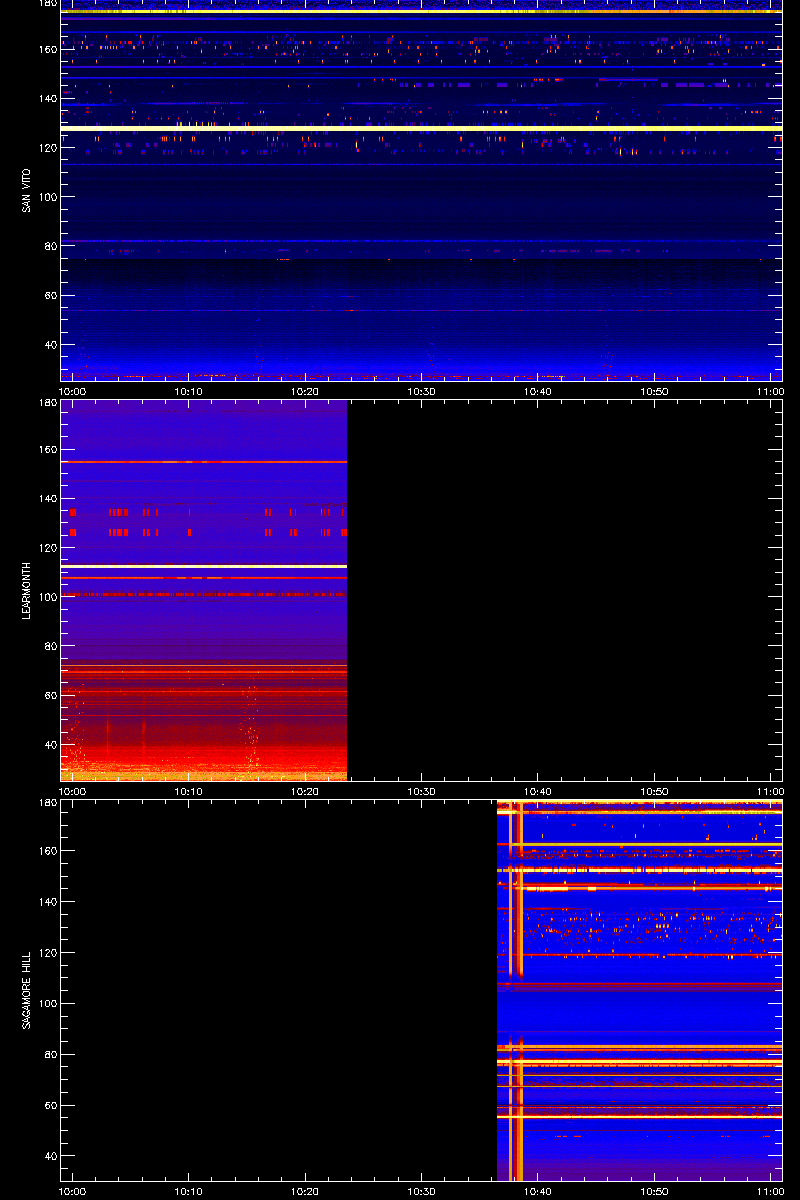Click 10:50 tick under San Vito panel
Screen dimensions: 800x1200
(x=654, y=391)
